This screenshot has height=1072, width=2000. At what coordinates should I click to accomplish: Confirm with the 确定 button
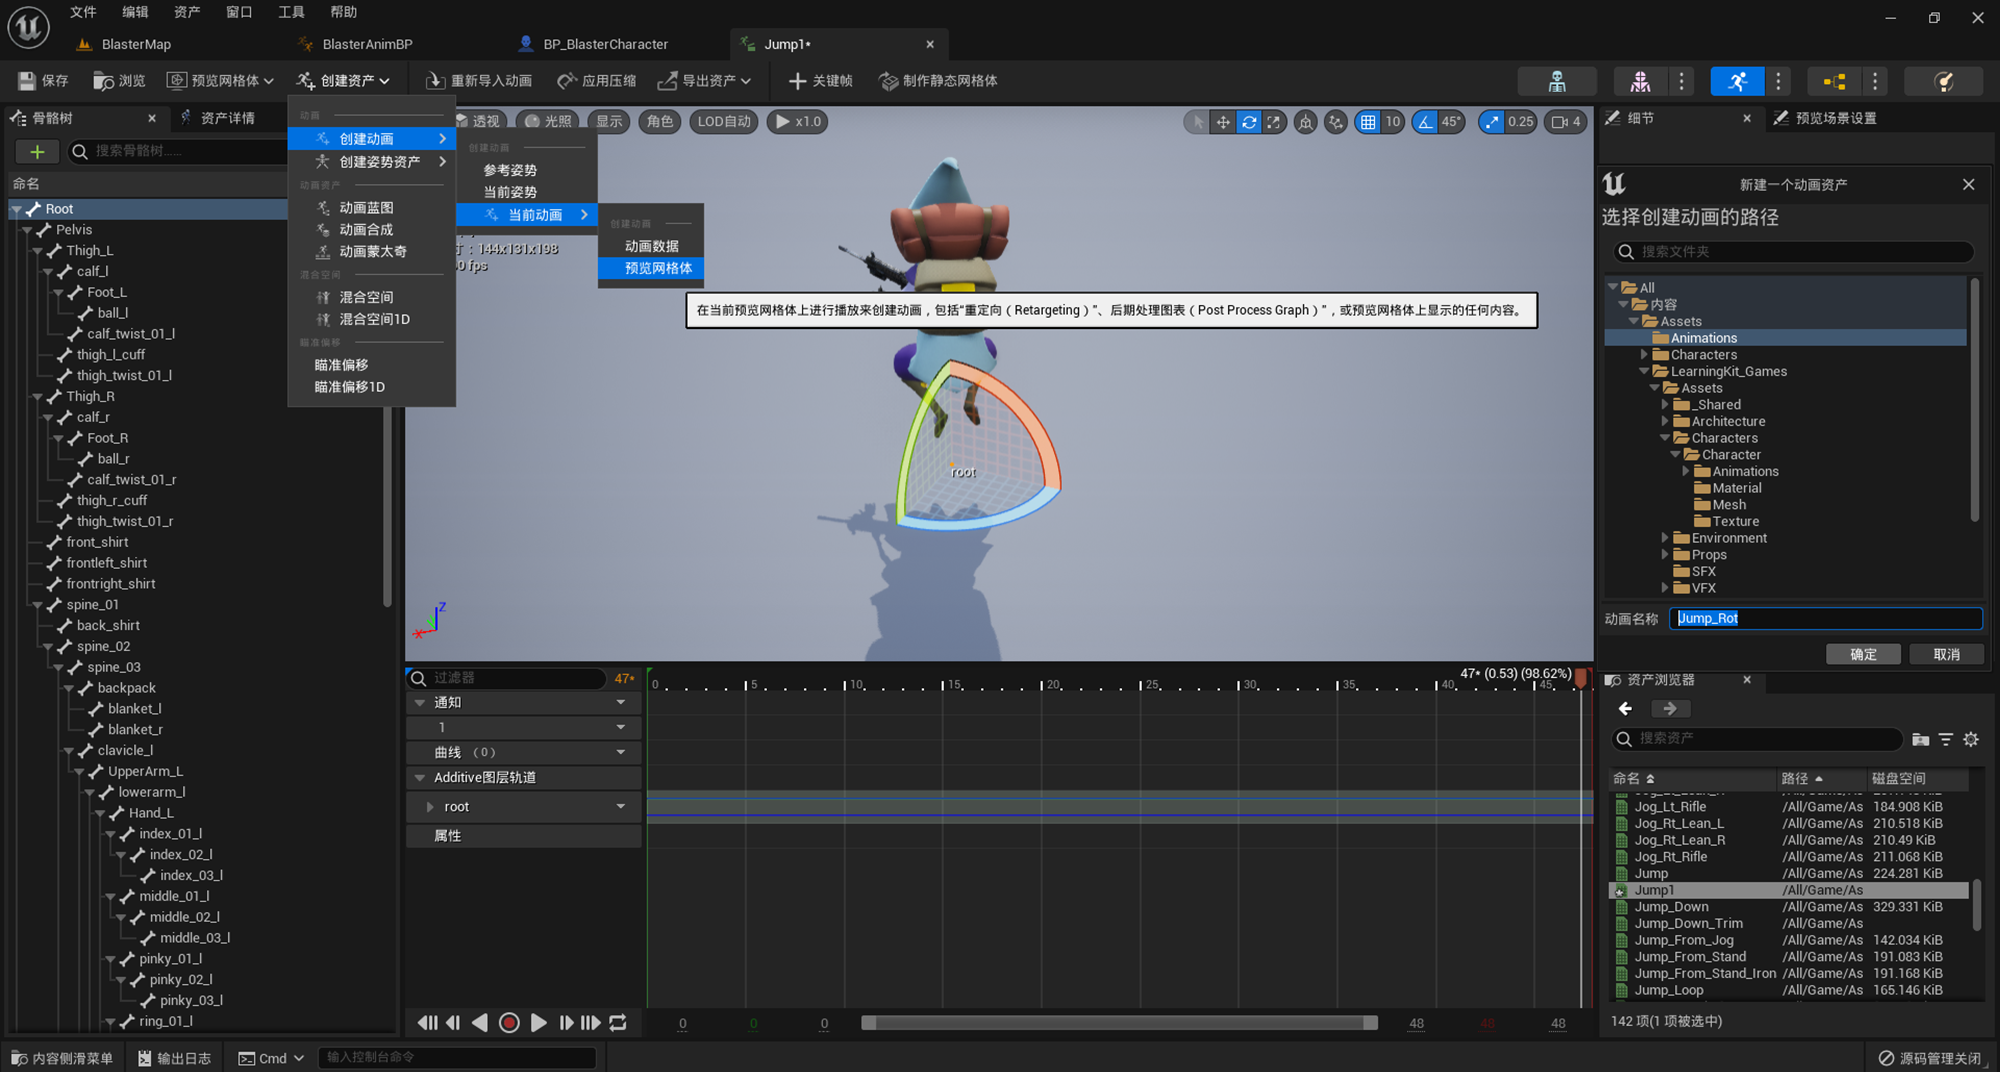(1863, 654)
